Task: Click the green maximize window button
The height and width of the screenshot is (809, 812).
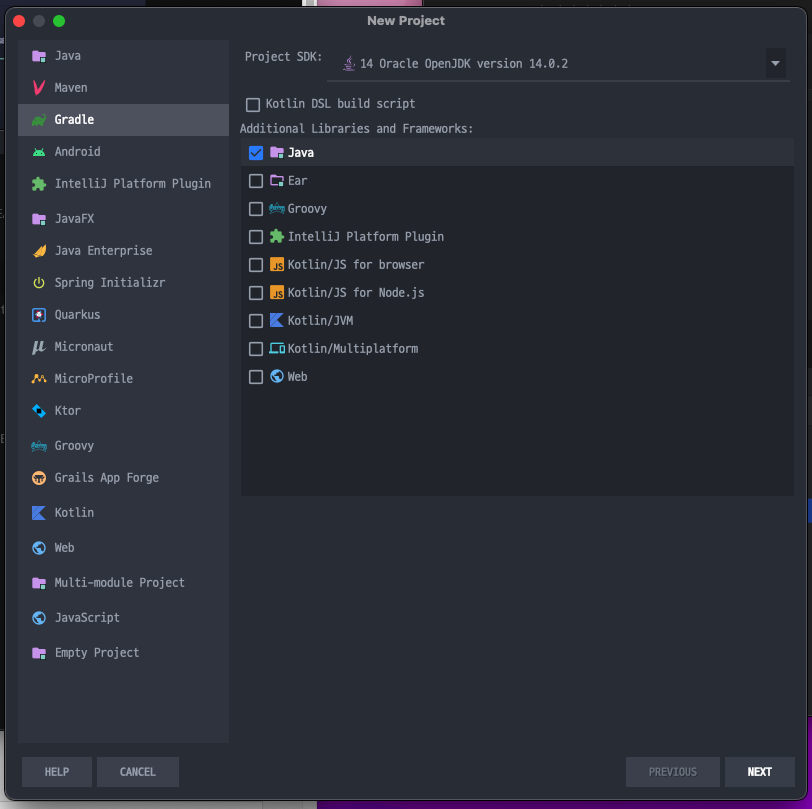Action: coord(59,21)
